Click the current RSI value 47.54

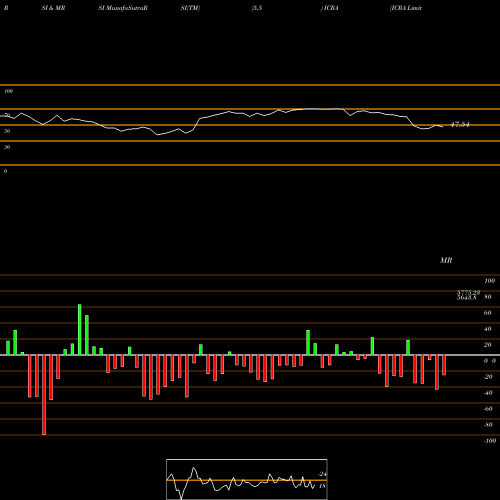460,125
